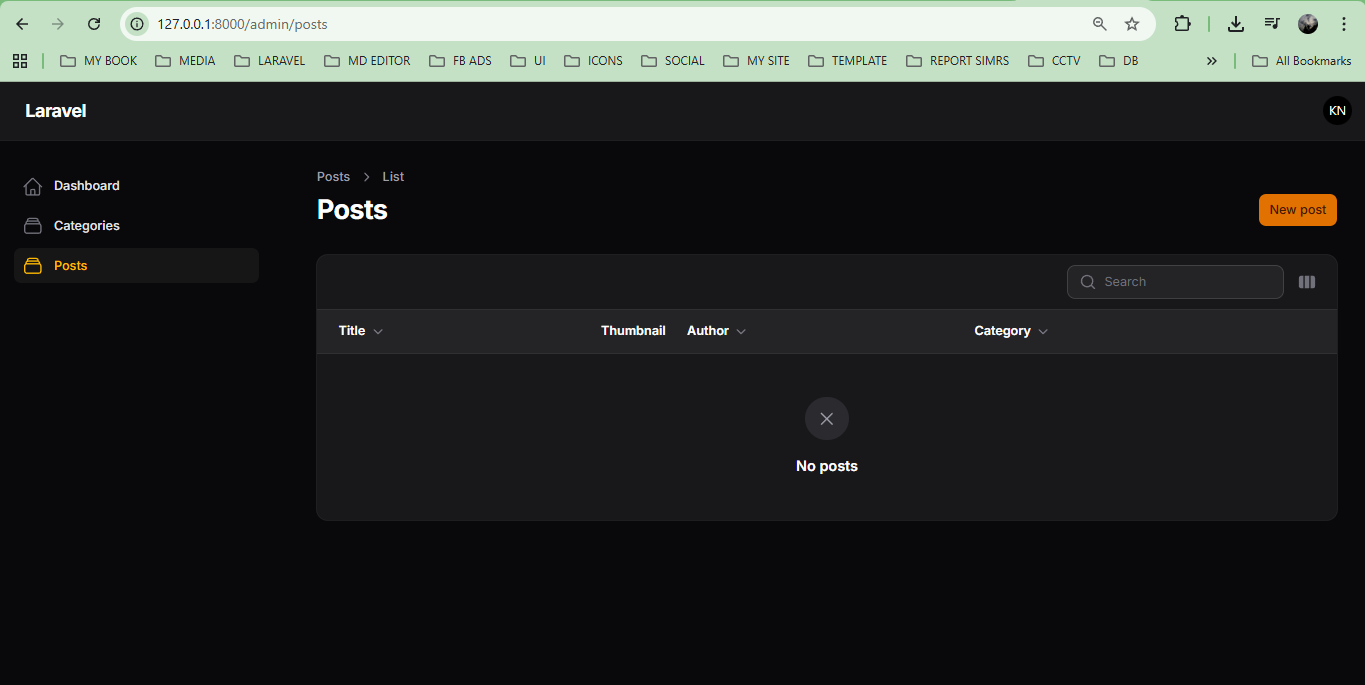Click the Categories stack icon in sidebar
Image resolution: width=1365 pixels, height=685 pixels.
click(33, 226)
